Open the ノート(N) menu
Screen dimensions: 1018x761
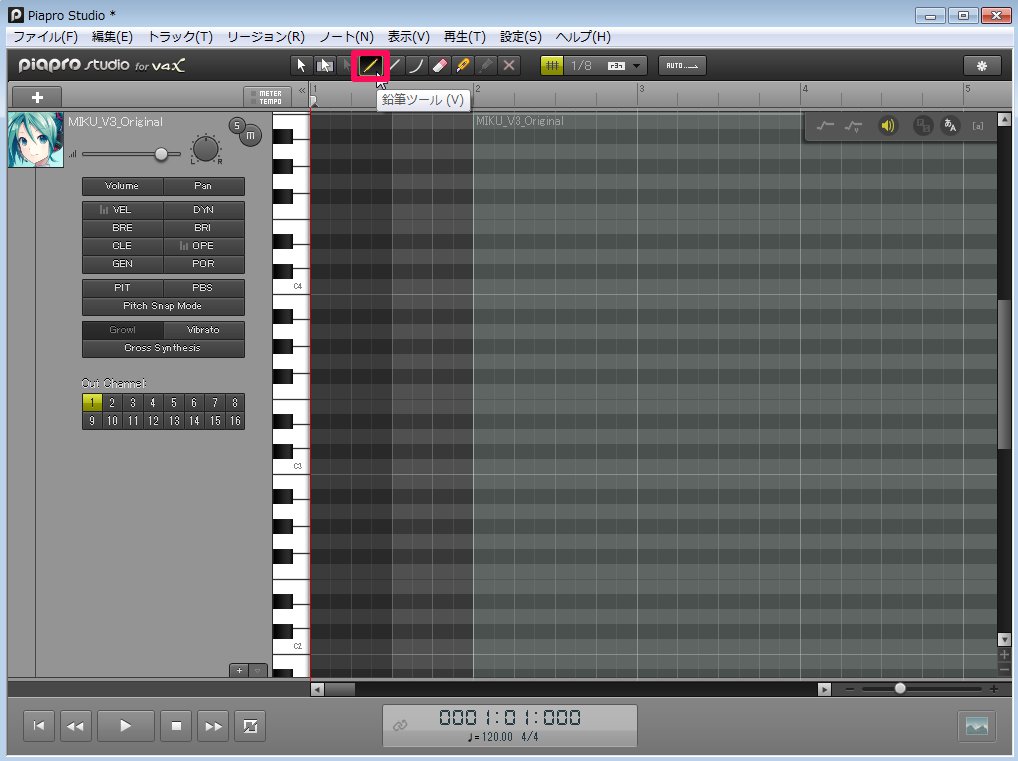[x=346, y=37]
